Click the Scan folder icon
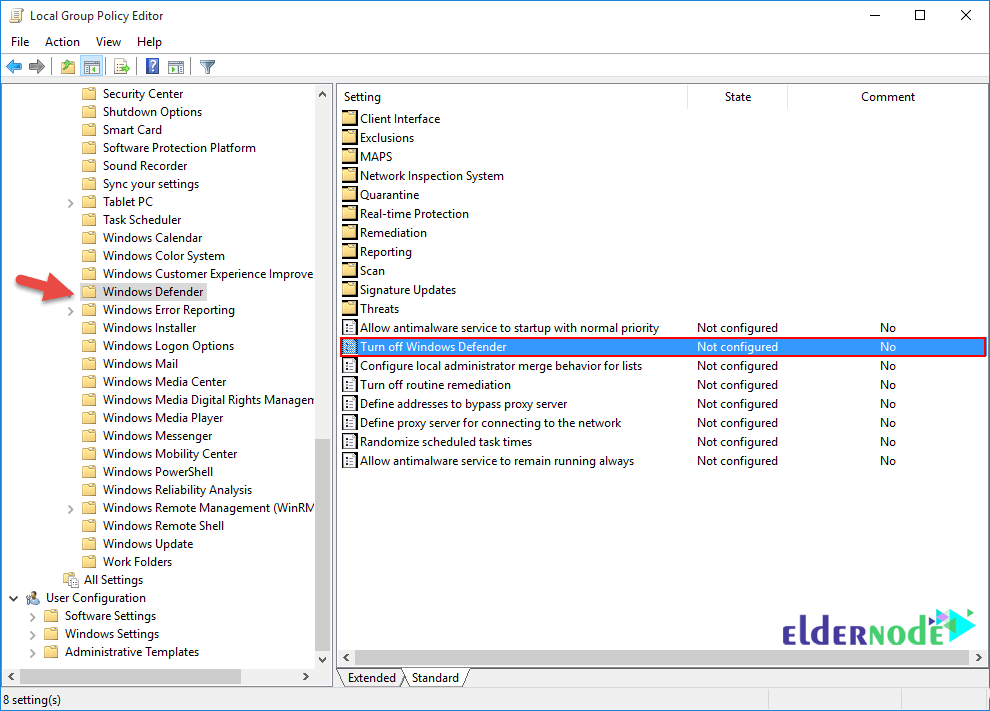 [350, 270]
